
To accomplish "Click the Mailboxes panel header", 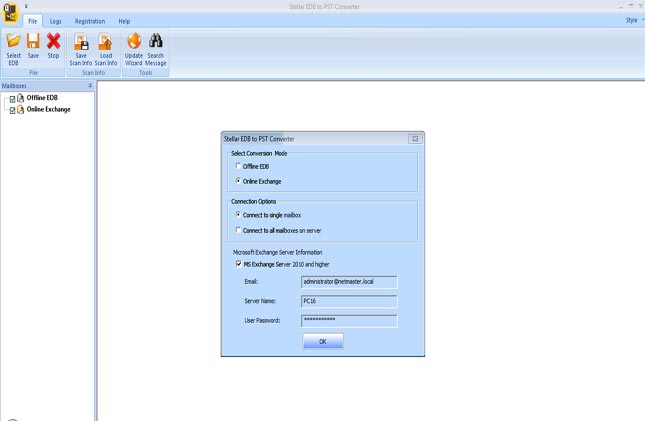I will pyautogui.click(x=47, y=86).
